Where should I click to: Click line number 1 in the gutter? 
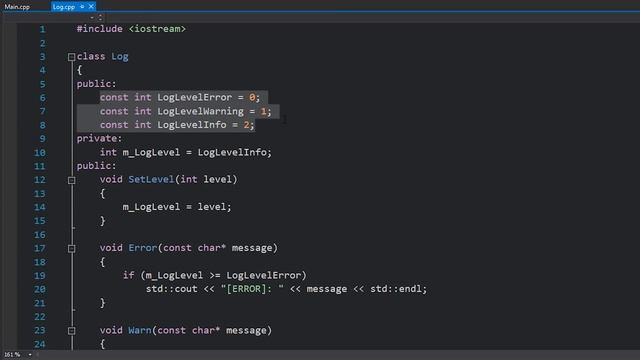[x=42, y=29]
